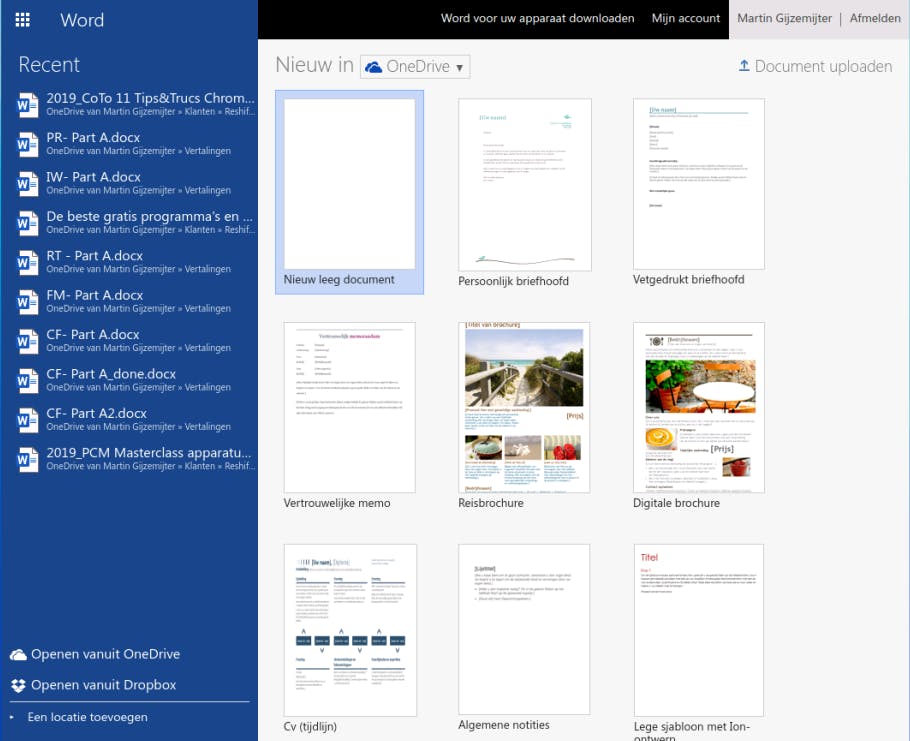Open the Reisbrochure template
This screenshot has width=910, height=741.
click(x=523, y=406)
